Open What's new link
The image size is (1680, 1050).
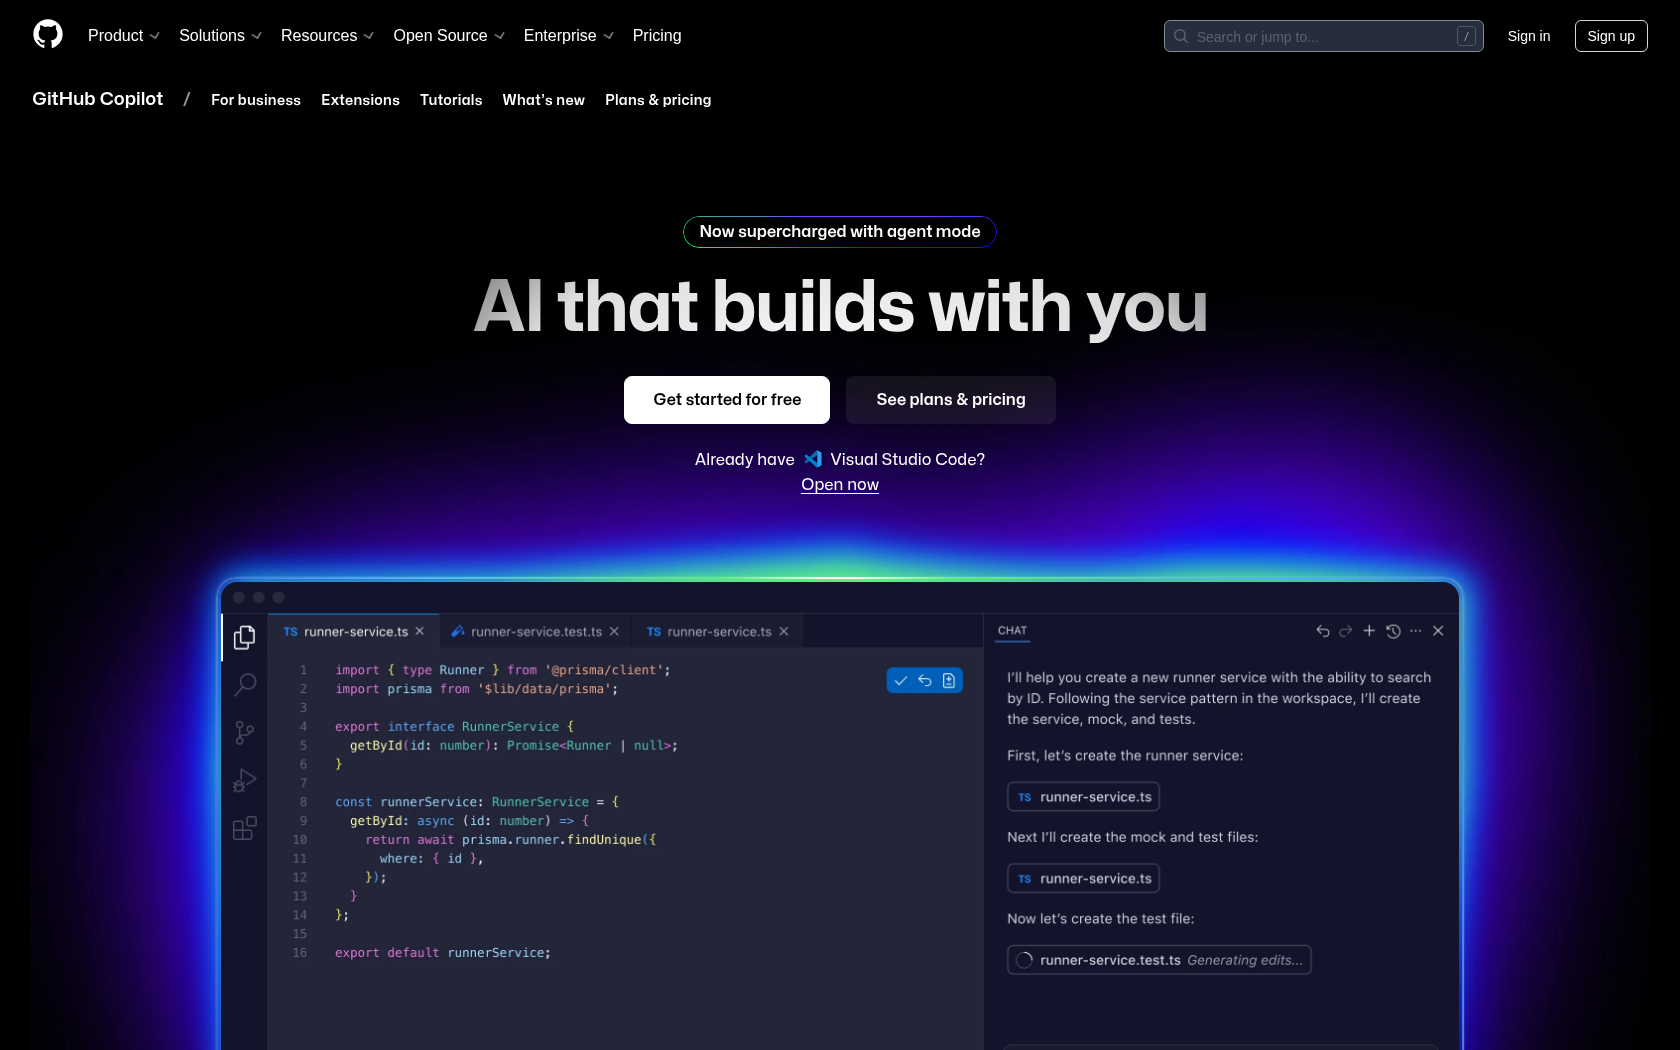click(x=543, y=100)
